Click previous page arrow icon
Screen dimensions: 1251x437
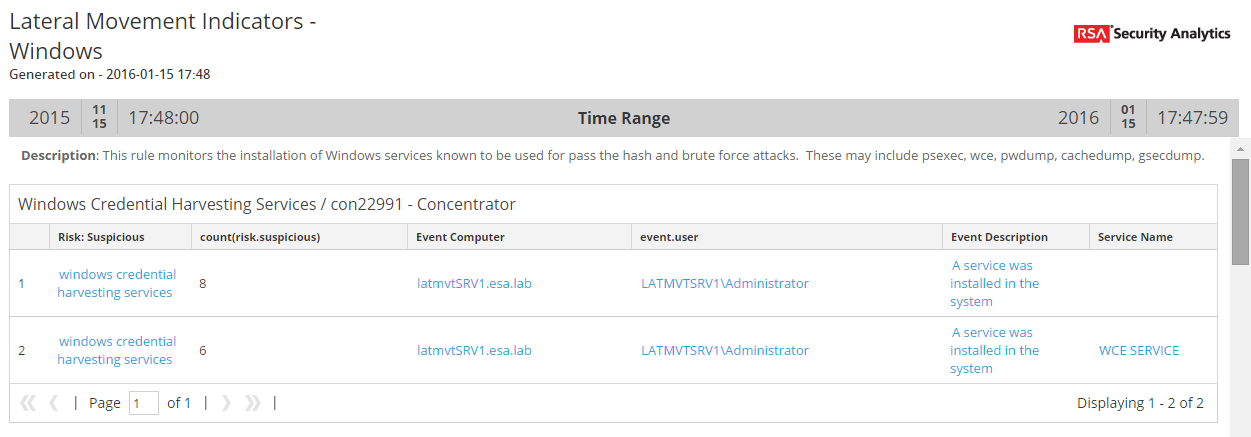(x=54, y=403)
